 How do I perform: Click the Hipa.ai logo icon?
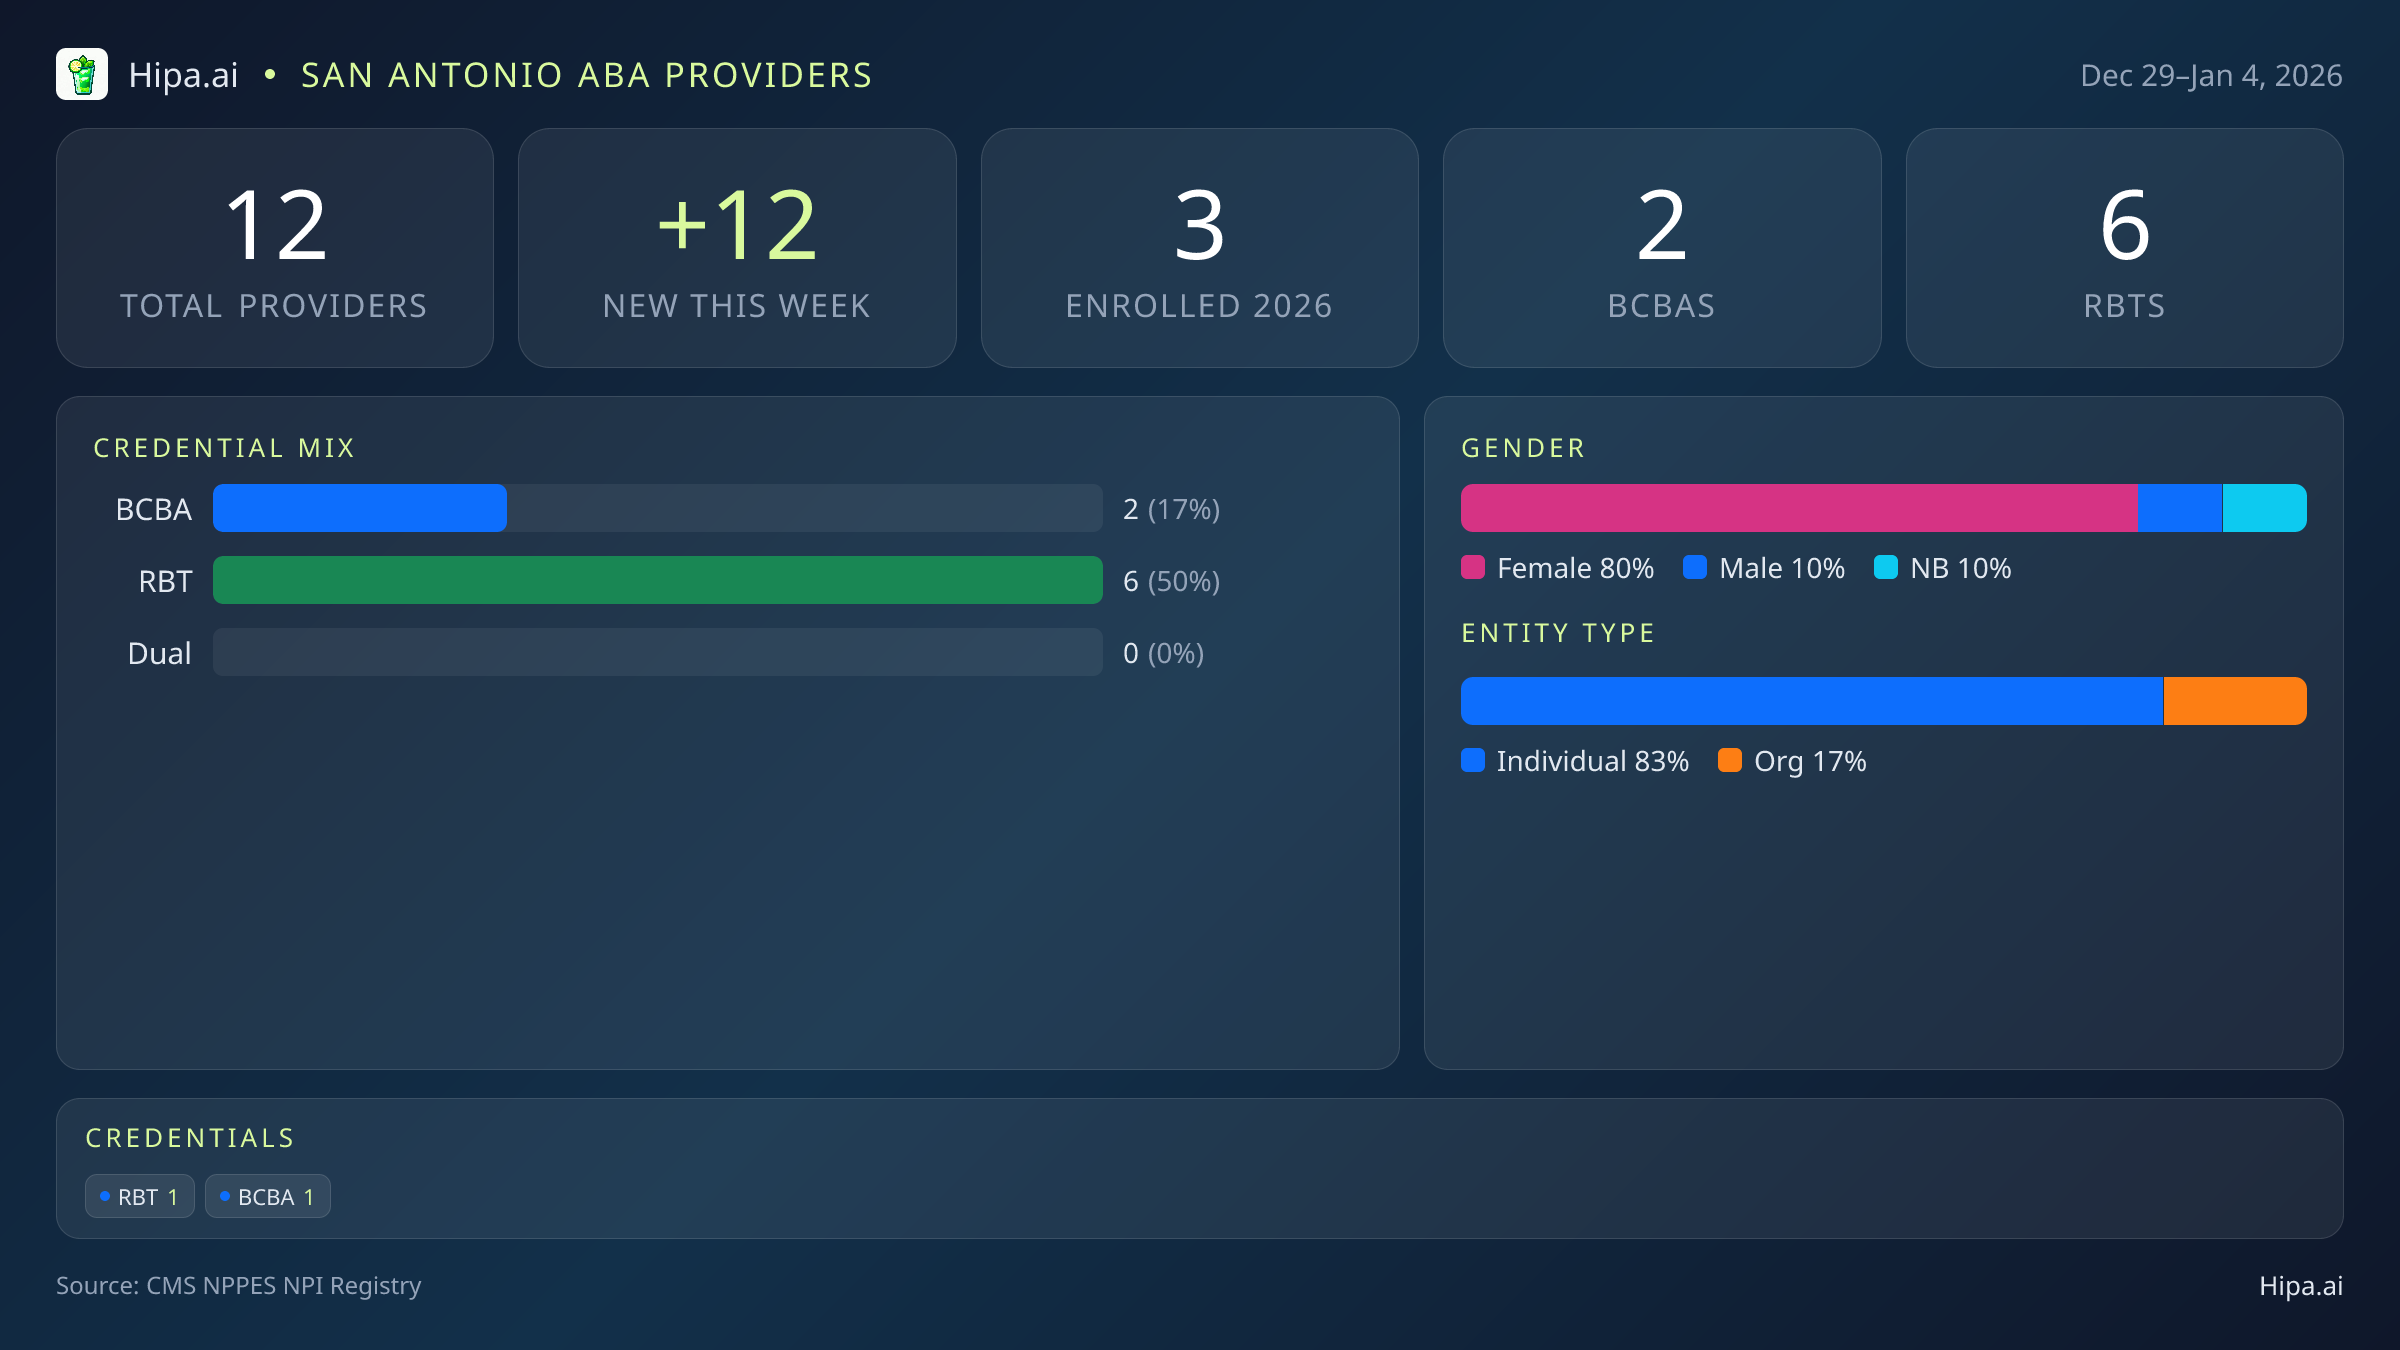[83, 74]
